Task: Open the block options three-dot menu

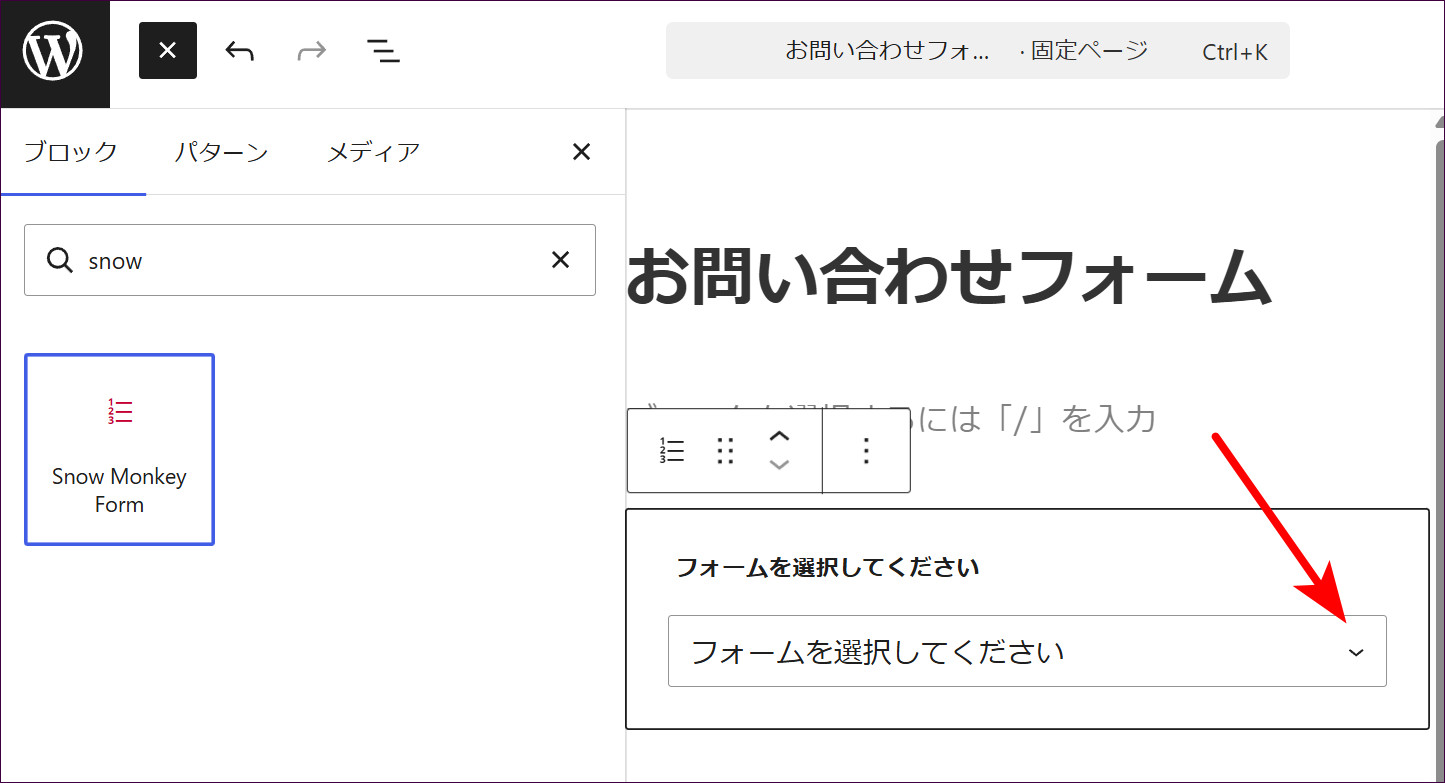Action: tap(867, 451)
